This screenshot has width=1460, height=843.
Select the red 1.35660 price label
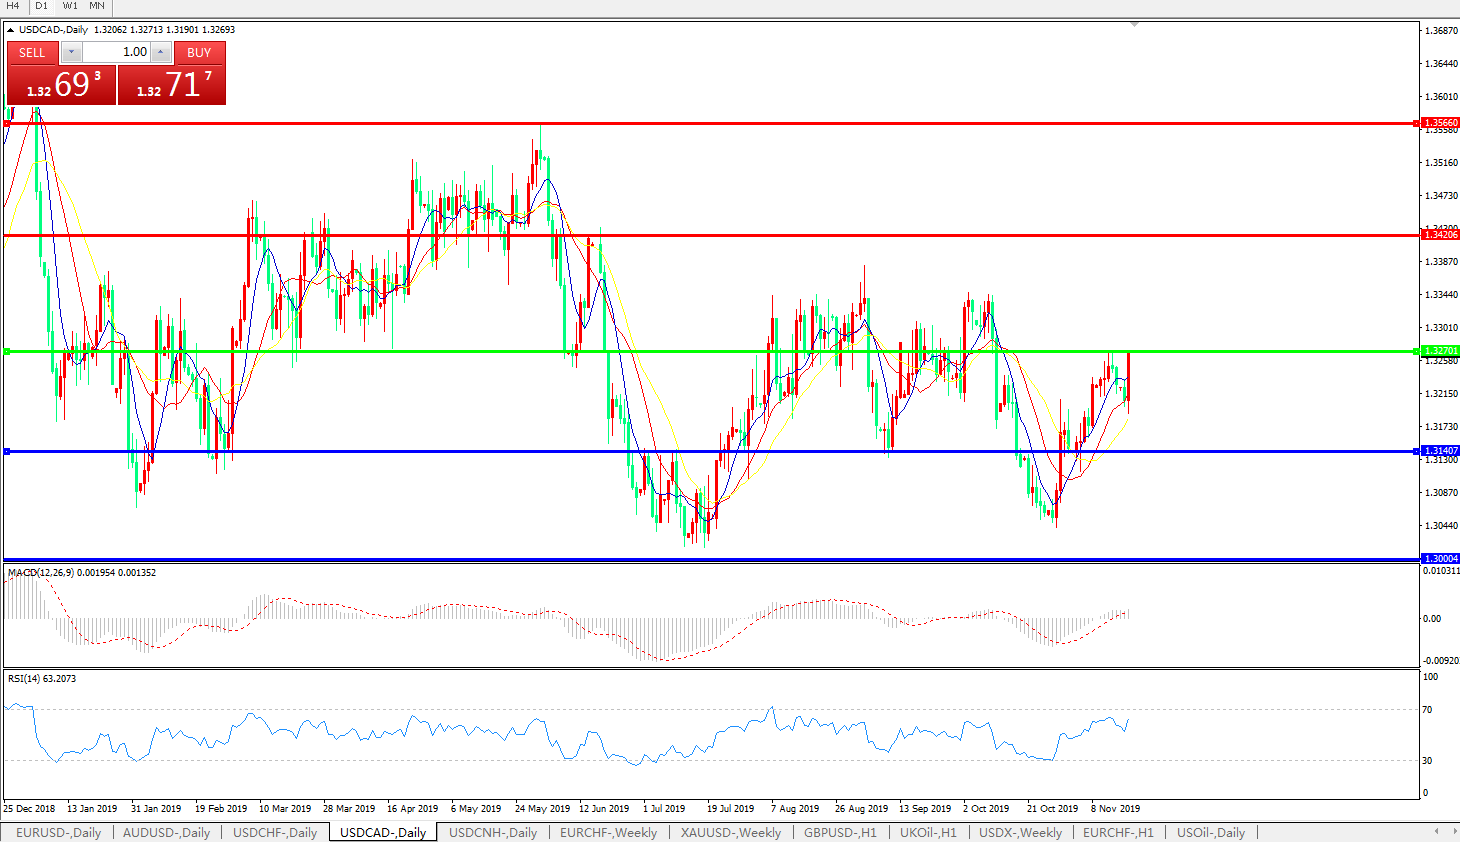(1440, 123)
